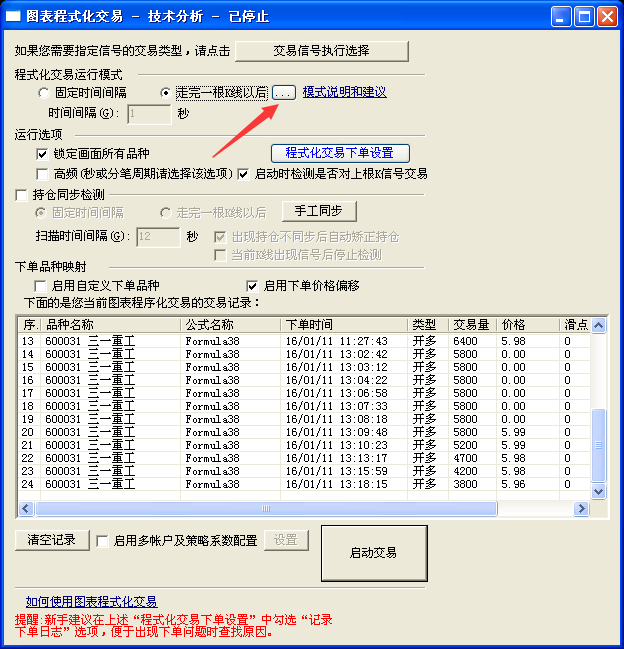Select trade record row 20 at 13:09:48
This screenshot has height=649, width=624.
click(304, 432)
